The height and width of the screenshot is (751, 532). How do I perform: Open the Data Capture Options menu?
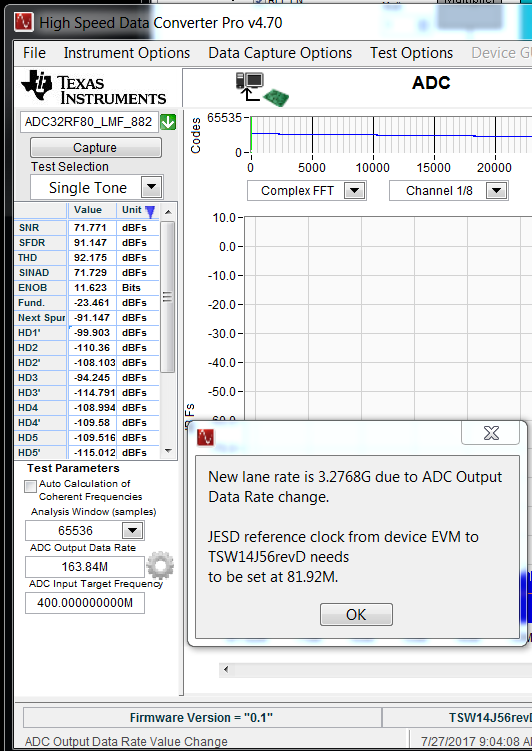tap(280, 53)
